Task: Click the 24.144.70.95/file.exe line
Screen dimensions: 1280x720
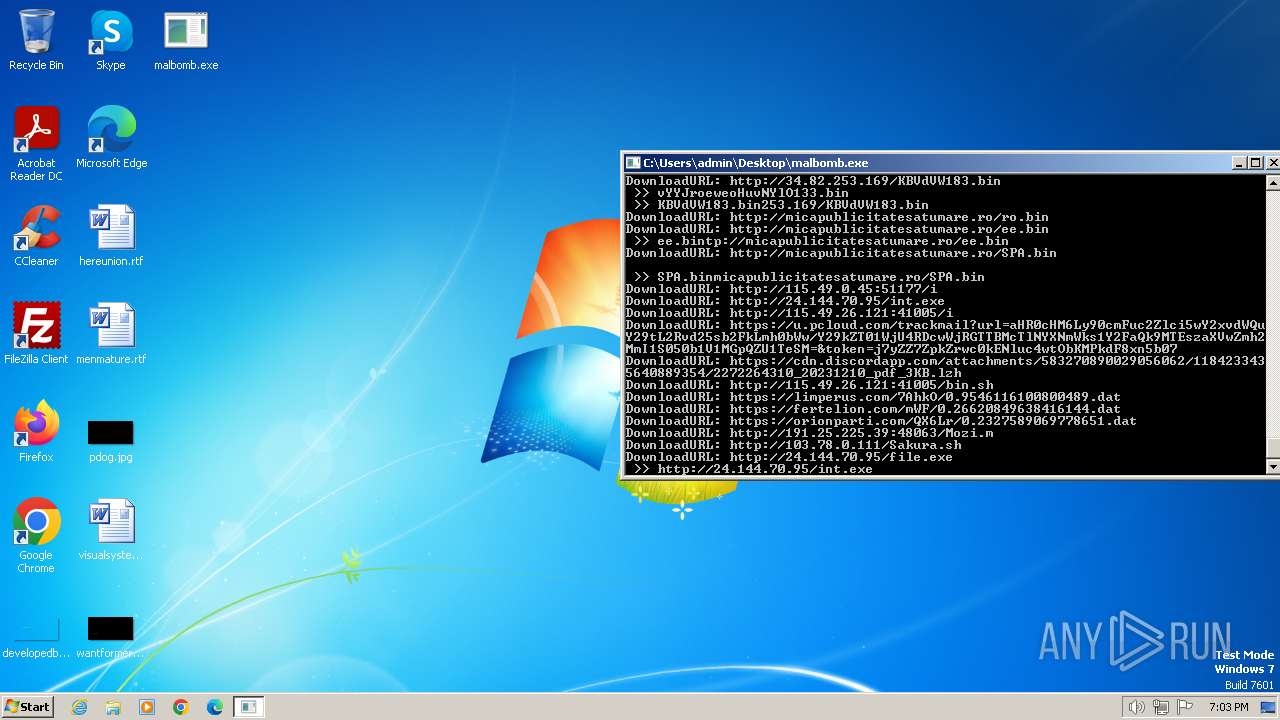Action: (x=790, y=457)
